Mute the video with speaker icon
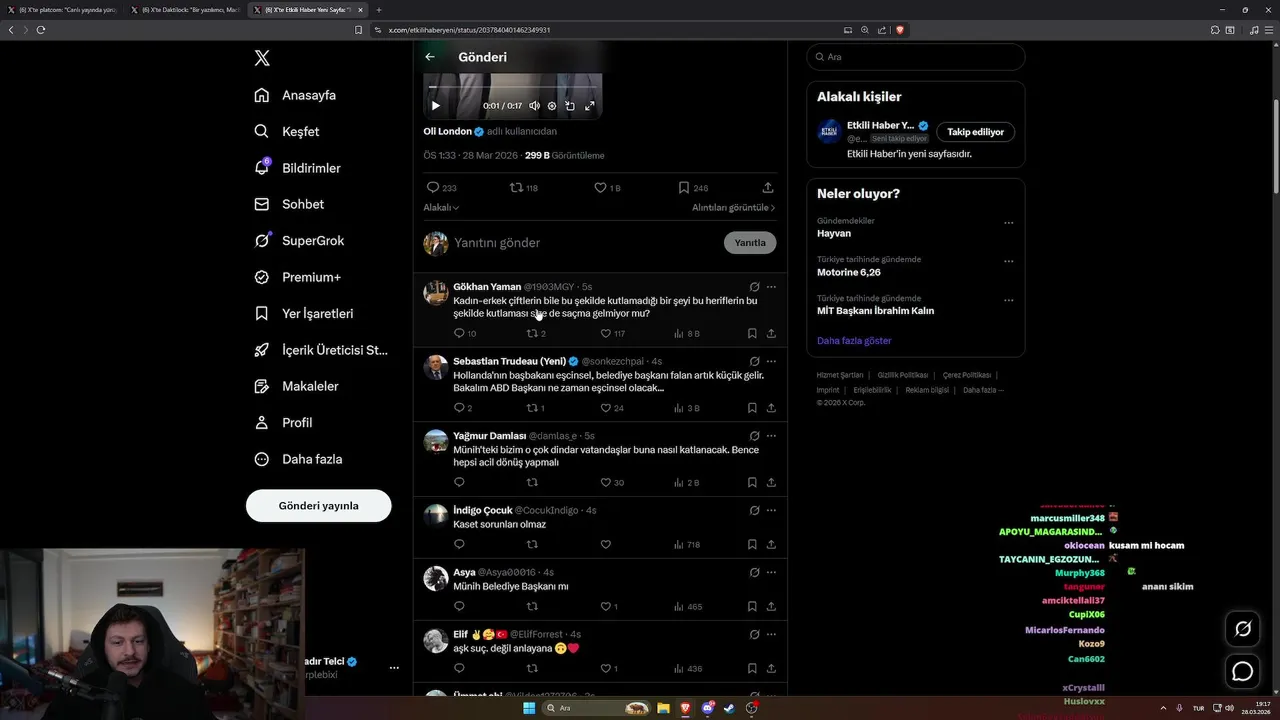1280x720 pixels. (x=534, y=105)
